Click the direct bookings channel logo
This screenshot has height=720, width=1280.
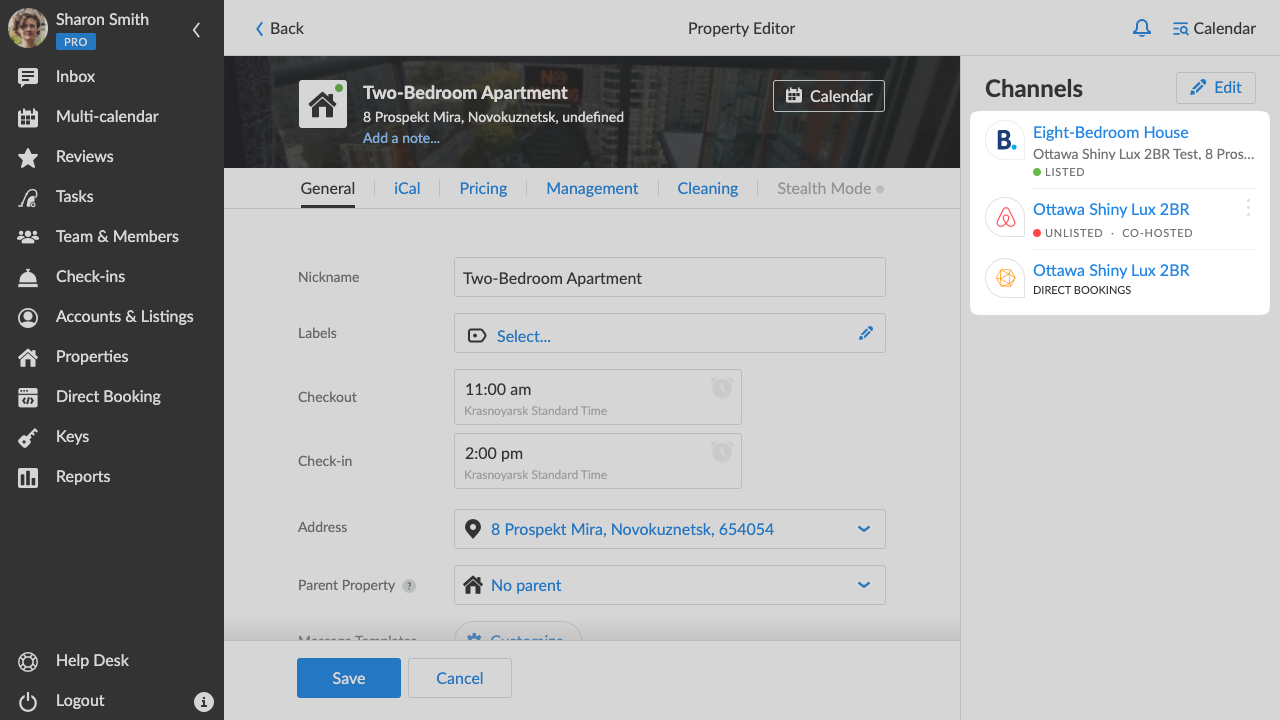tap(1006, 278)
